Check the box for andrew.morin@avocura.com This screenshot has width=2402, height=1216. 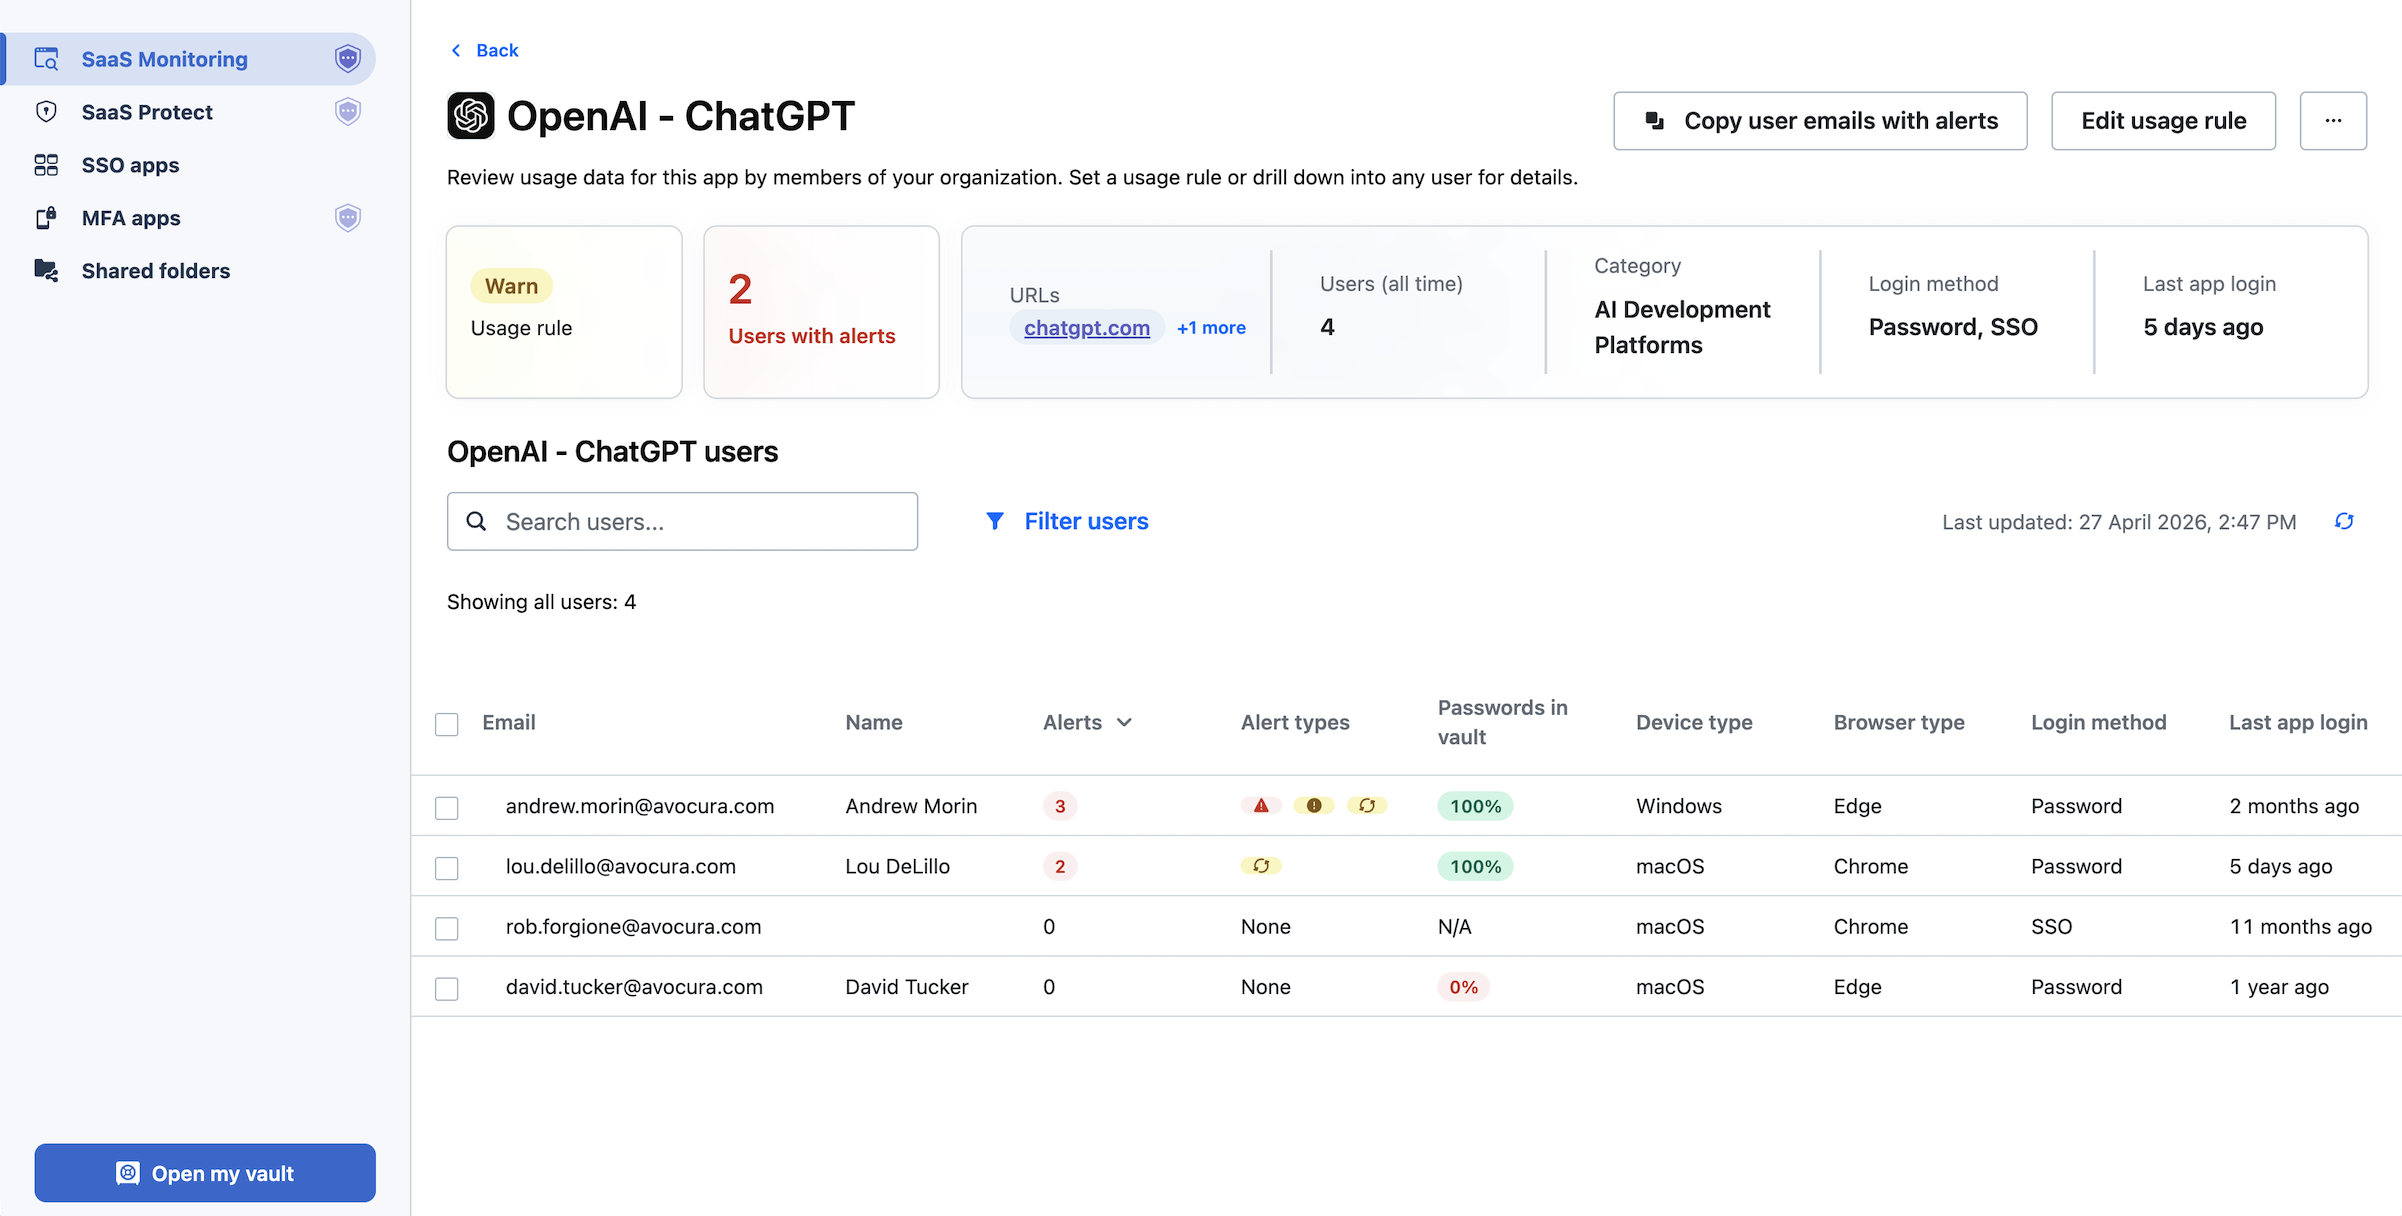447,808
